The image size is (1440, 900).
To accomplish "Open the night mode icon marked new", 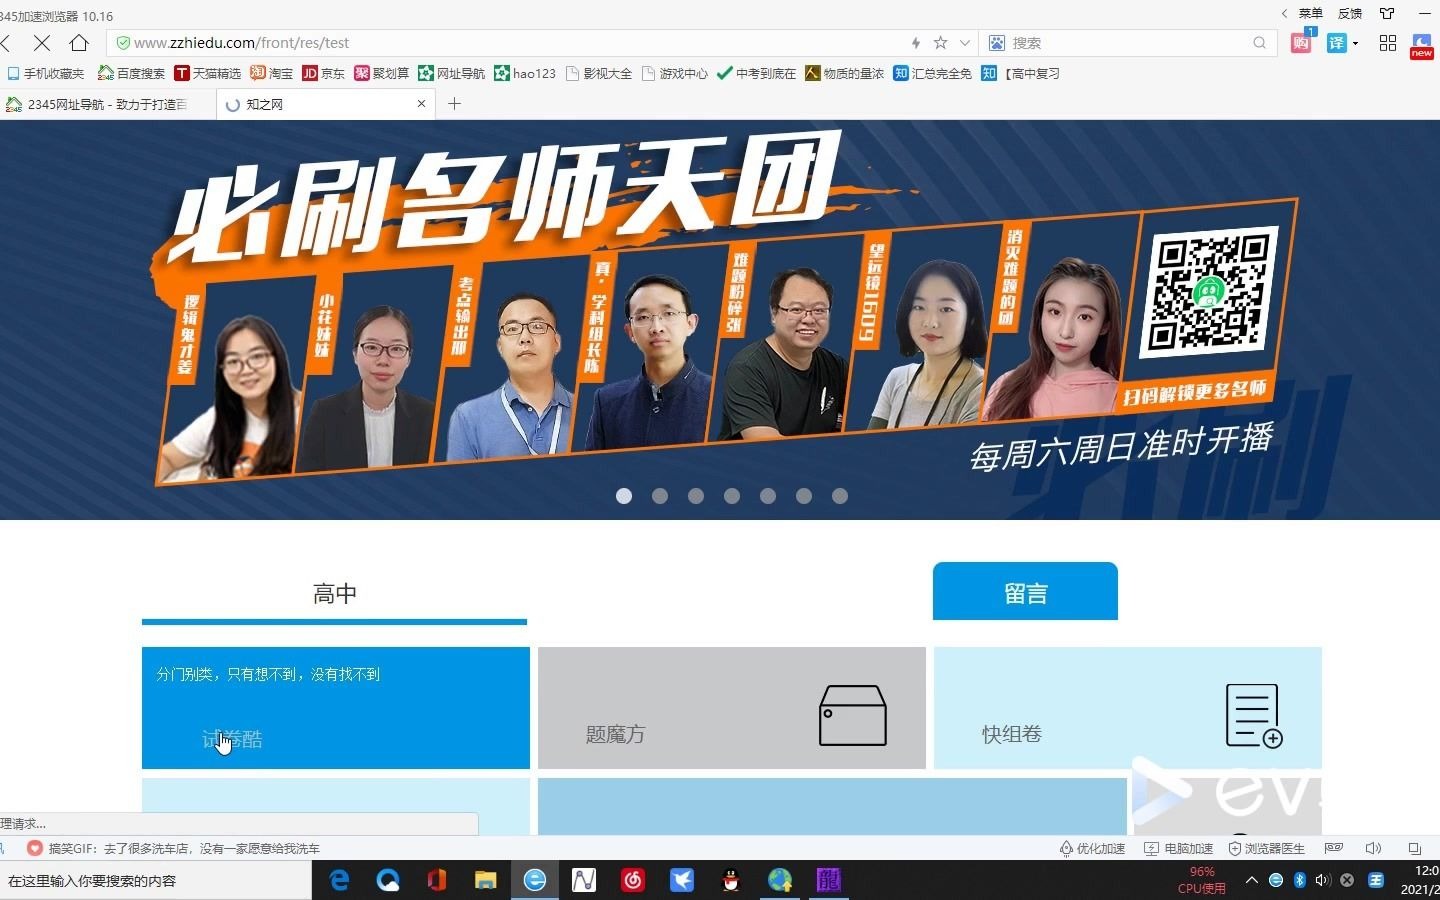I will coord(1421,45).
